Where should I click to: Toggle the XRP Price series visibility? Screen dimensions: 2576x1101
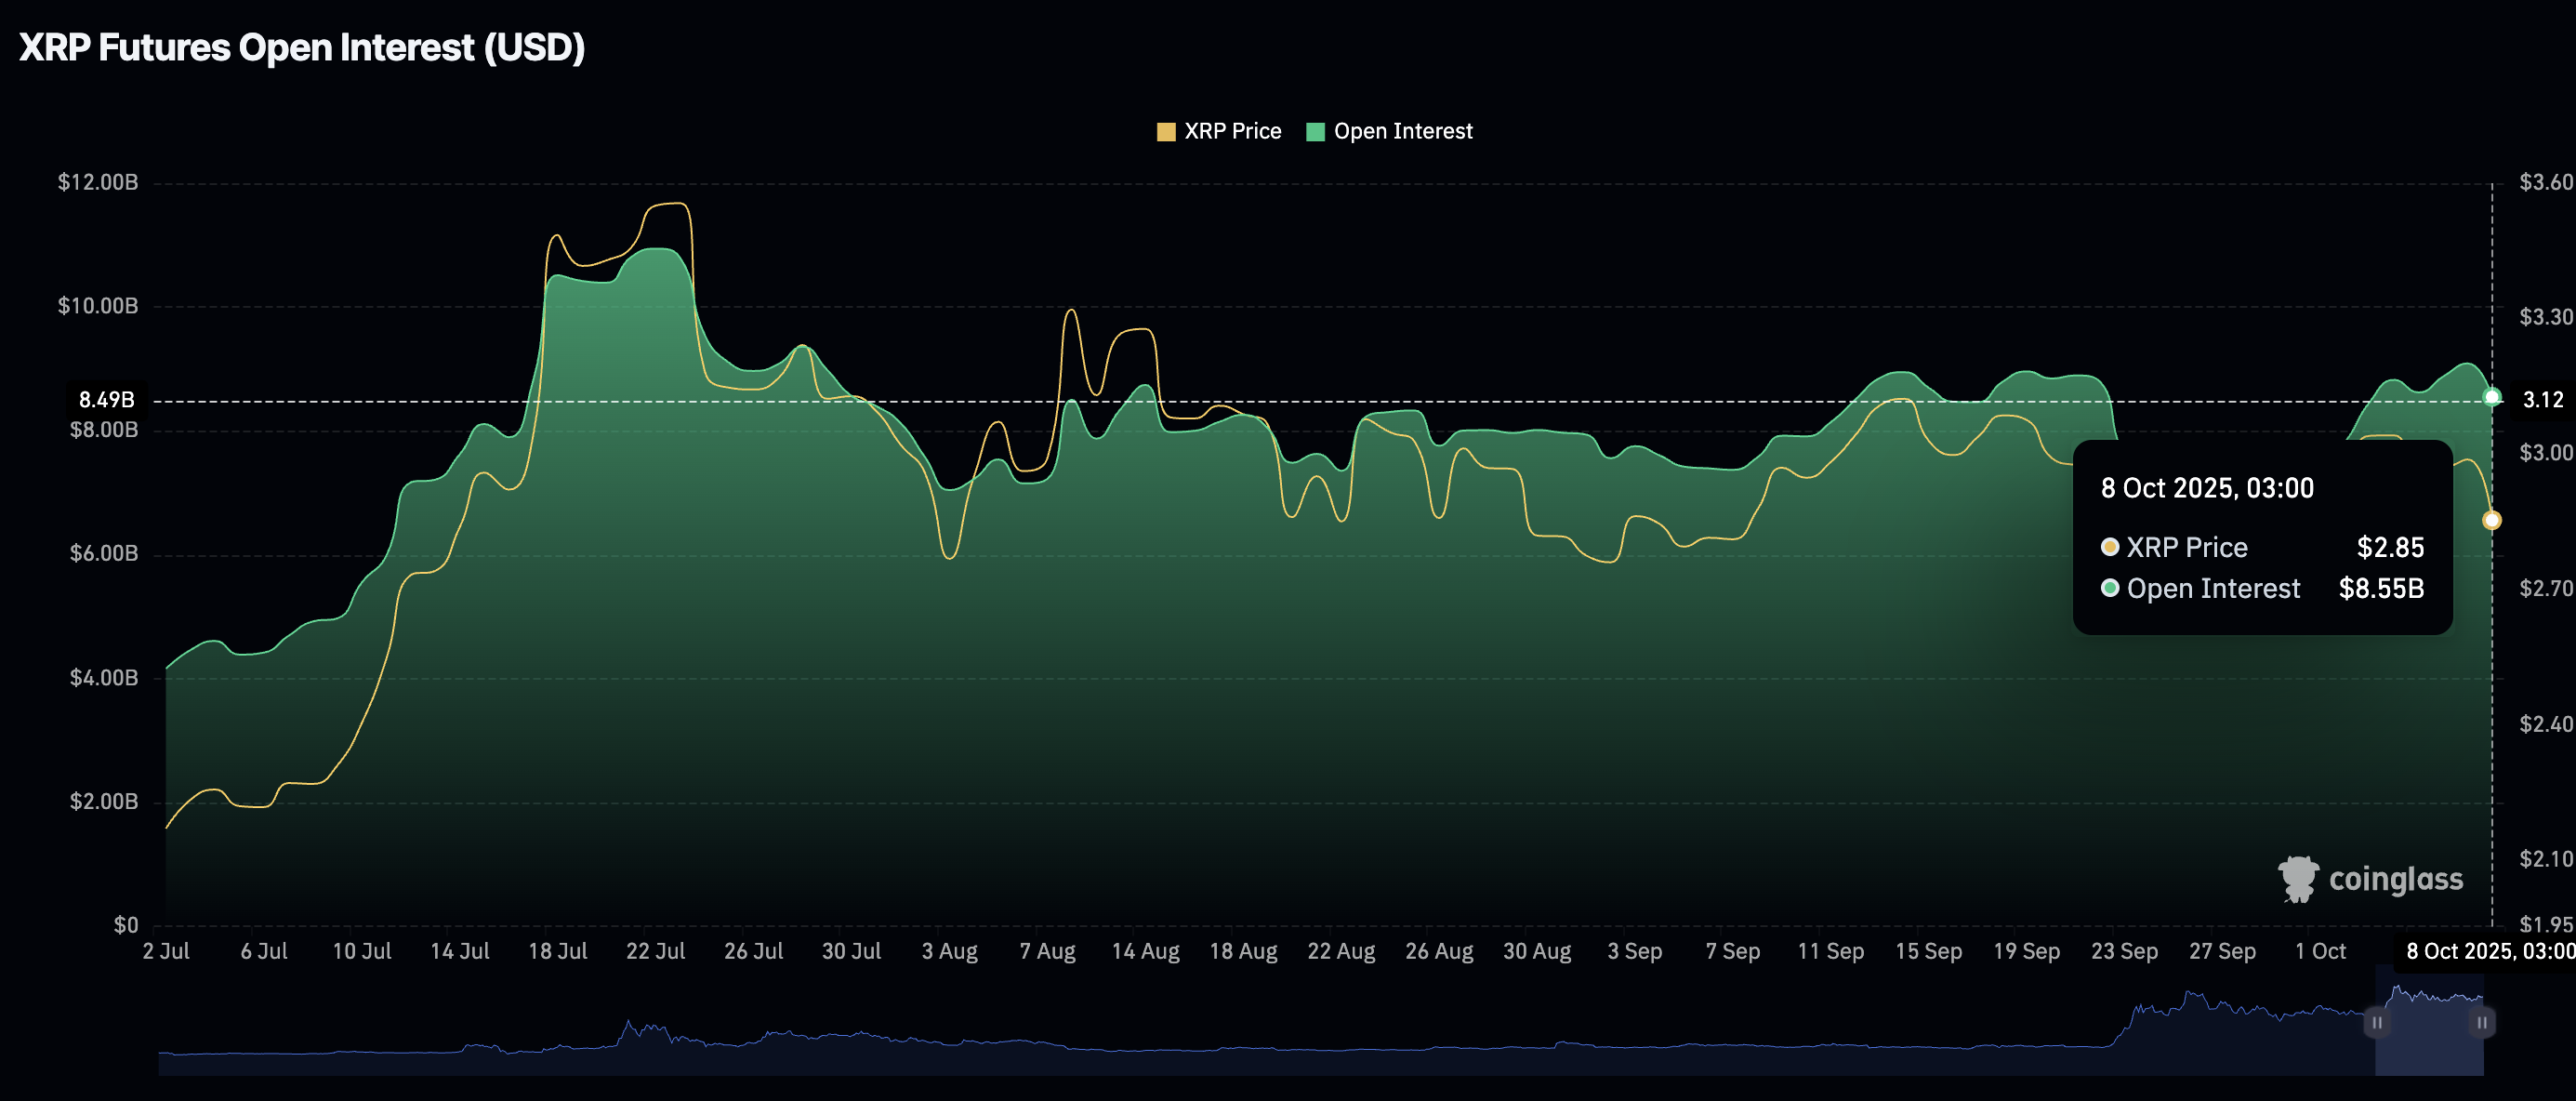click(x=1232, y=131)
